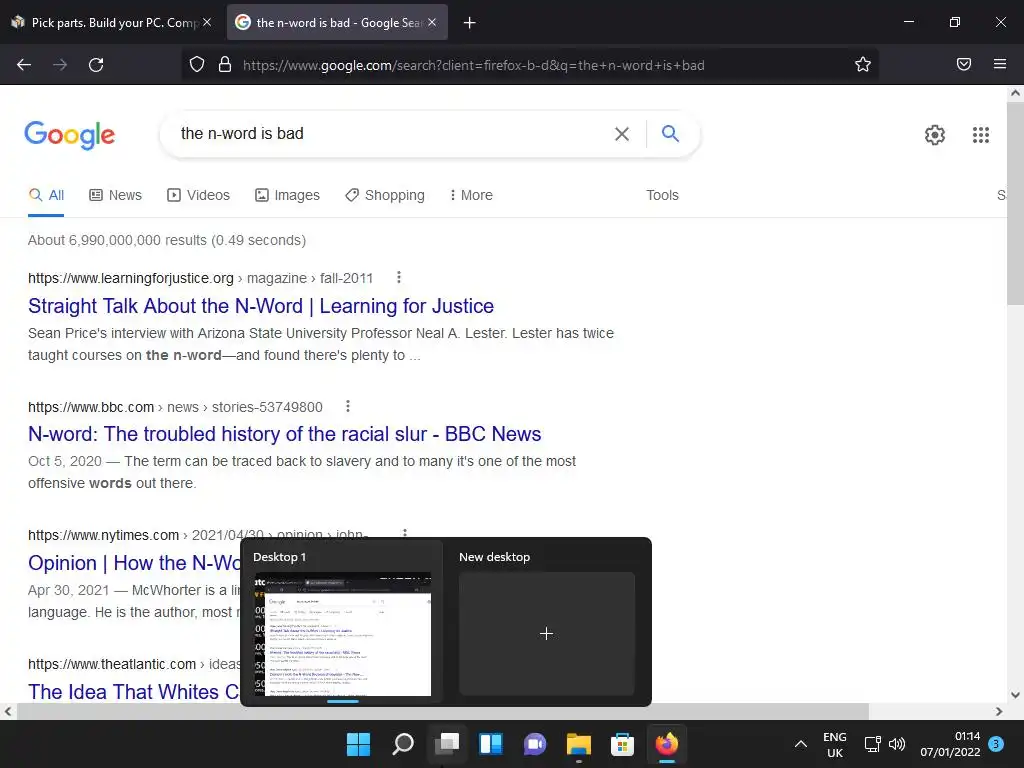This screenshot has height=768, width=1024.
Task: Open 'Straight Talk About the N-Word' result
Action: pyautogui.click(x=261, y=306)
